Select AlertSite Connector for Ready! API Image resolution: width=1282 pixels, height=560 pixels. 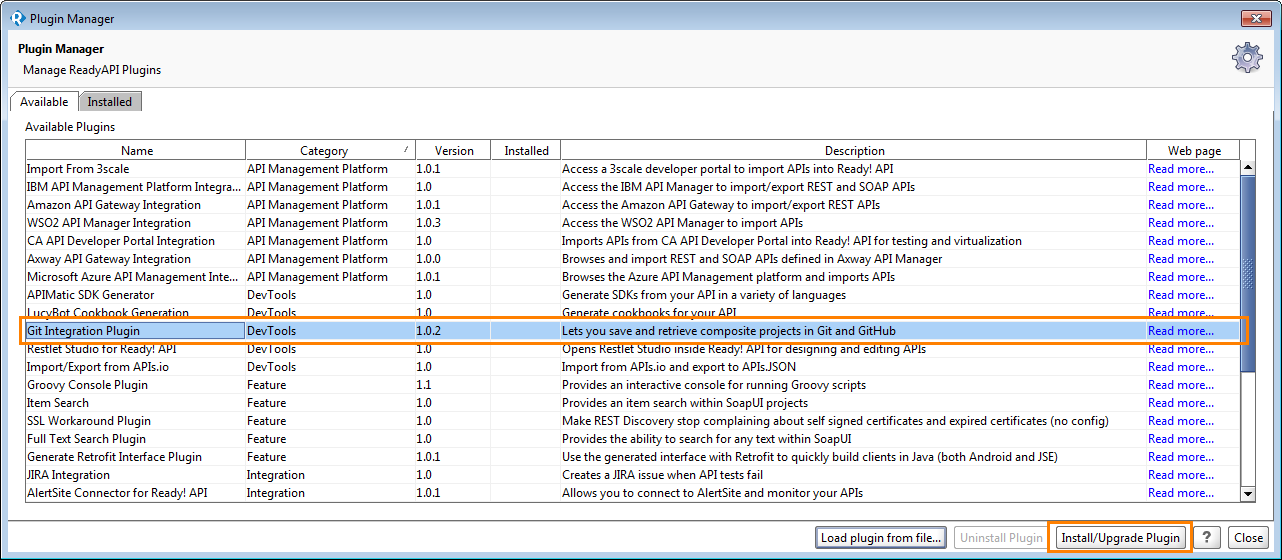coord(633,493)
